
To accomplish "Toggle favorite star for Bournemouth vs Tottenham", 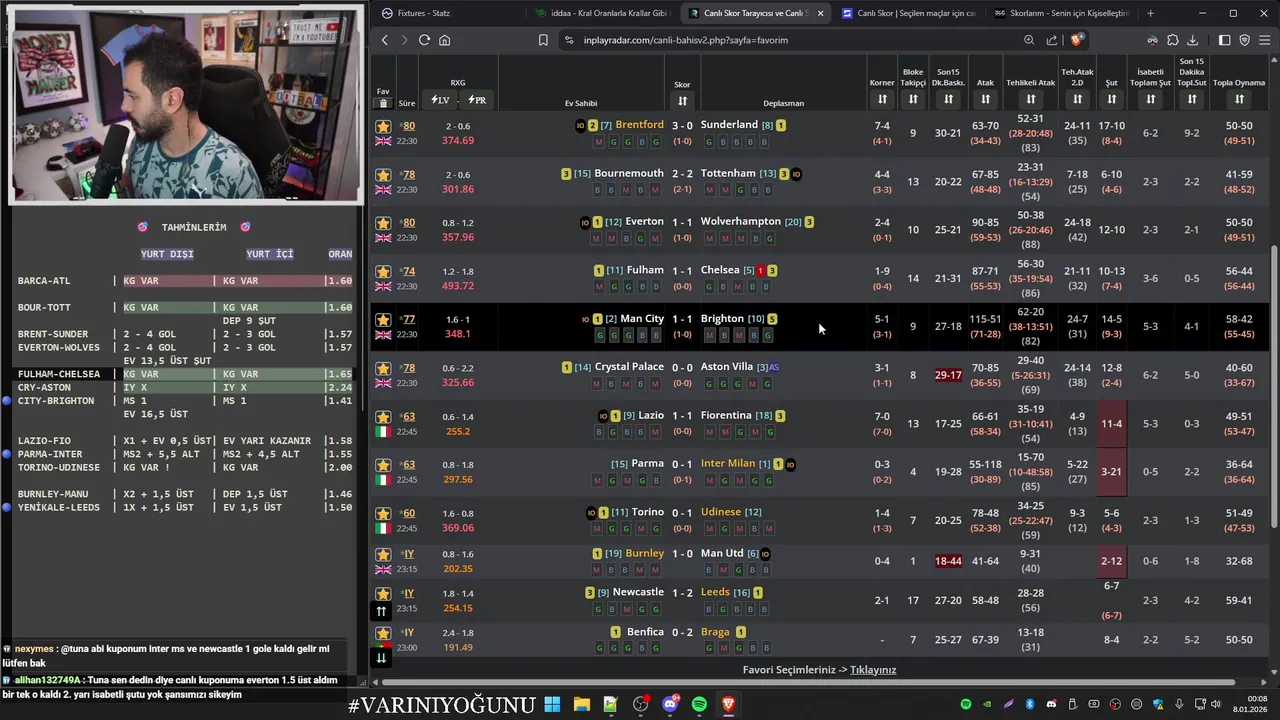I will tap(383, 175).
